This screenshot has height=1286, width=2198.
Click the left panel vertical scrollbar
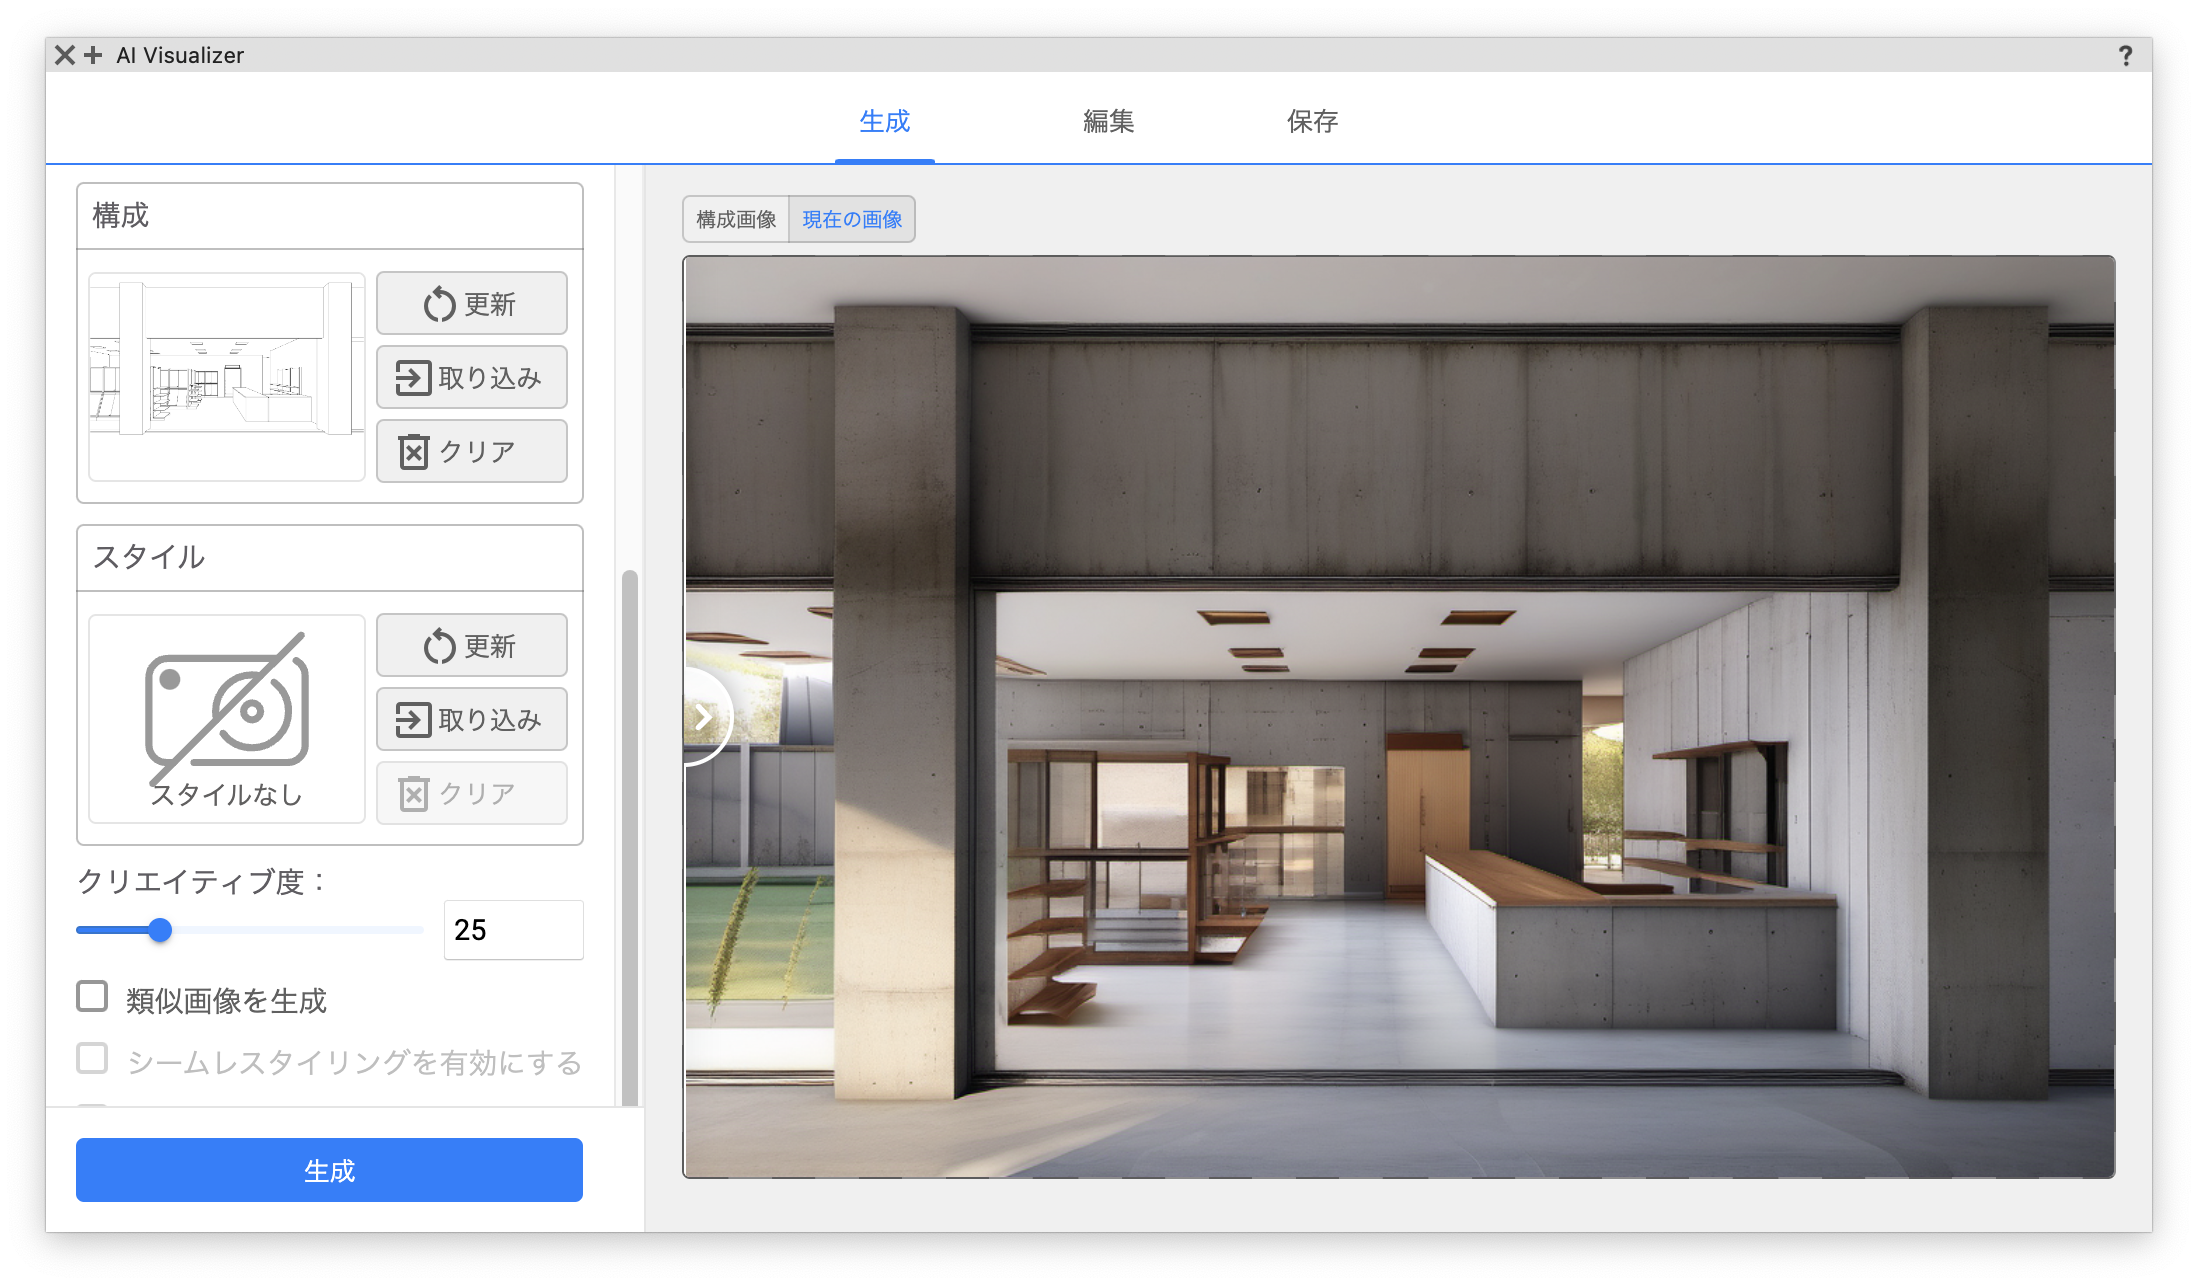coord(630,838)
